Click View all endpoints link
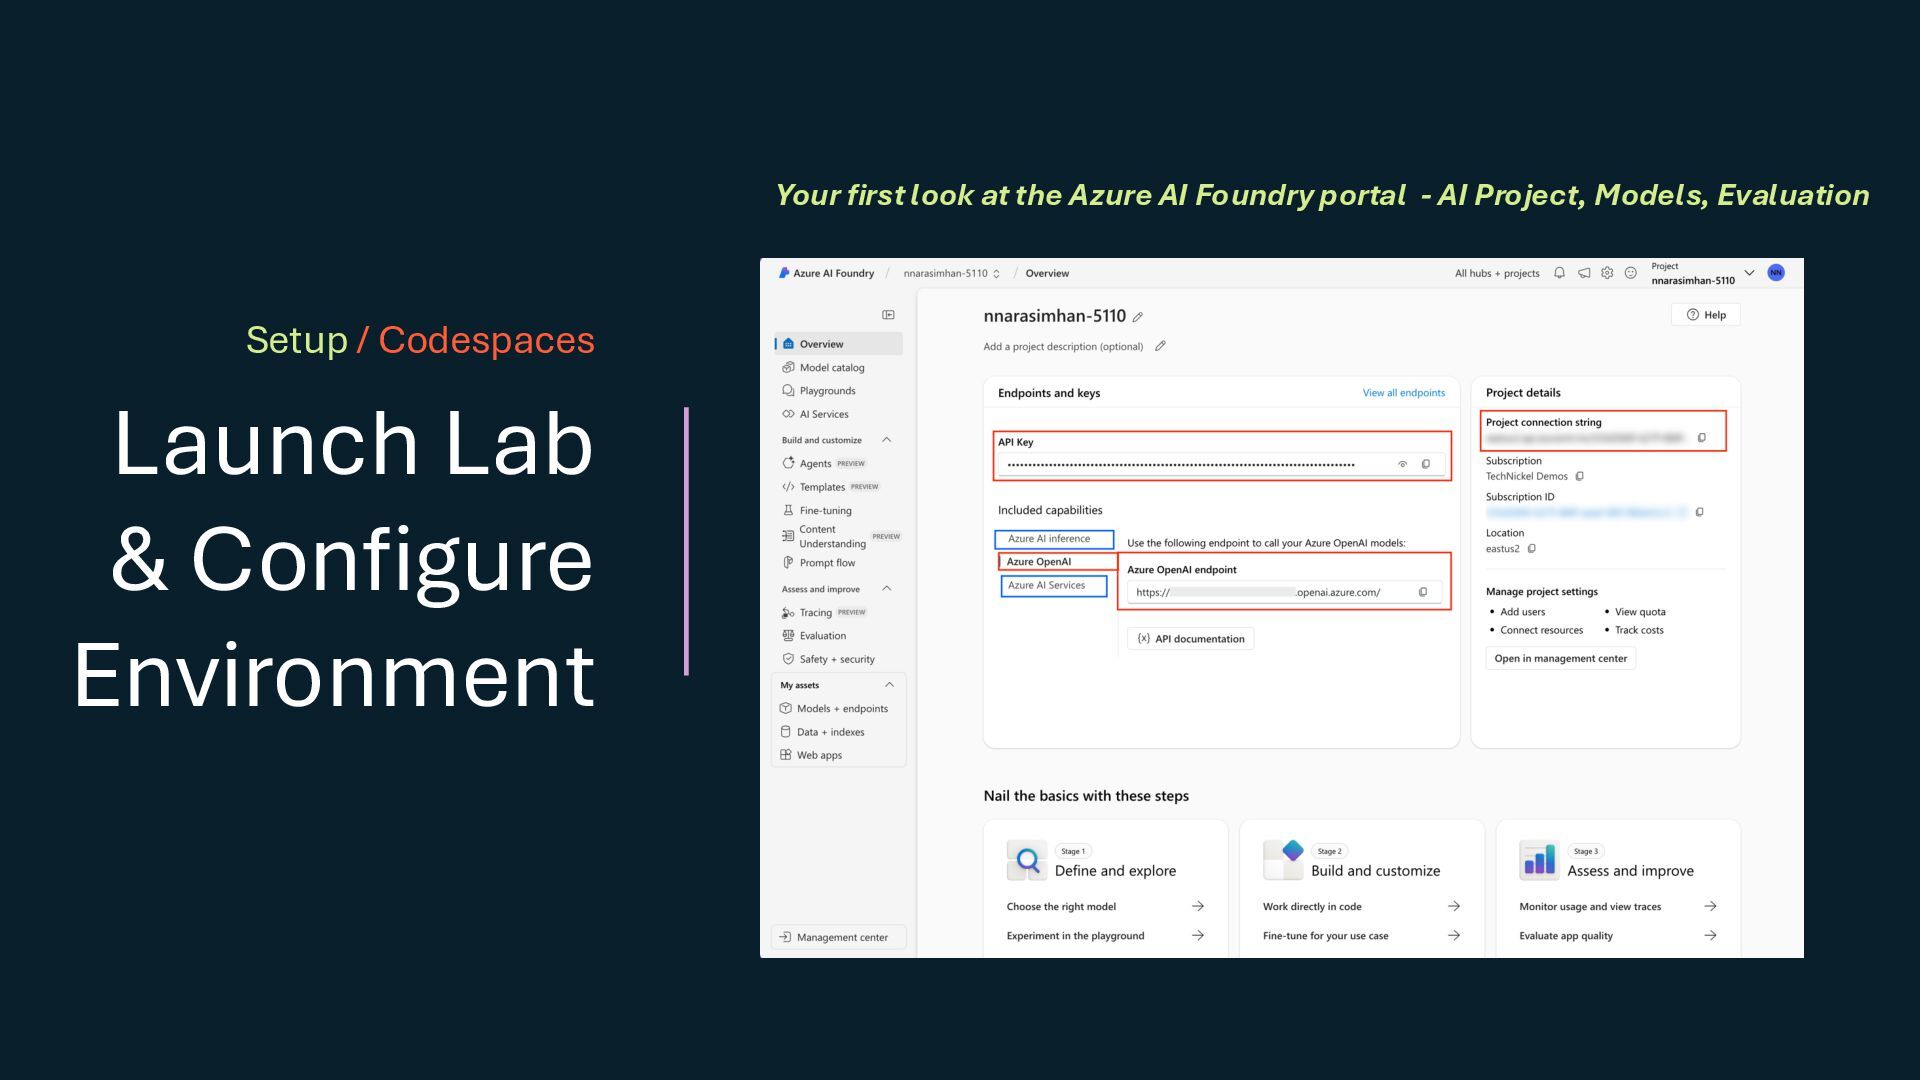Screen dimensions: 1920x1080 [x=1403, y=393]
